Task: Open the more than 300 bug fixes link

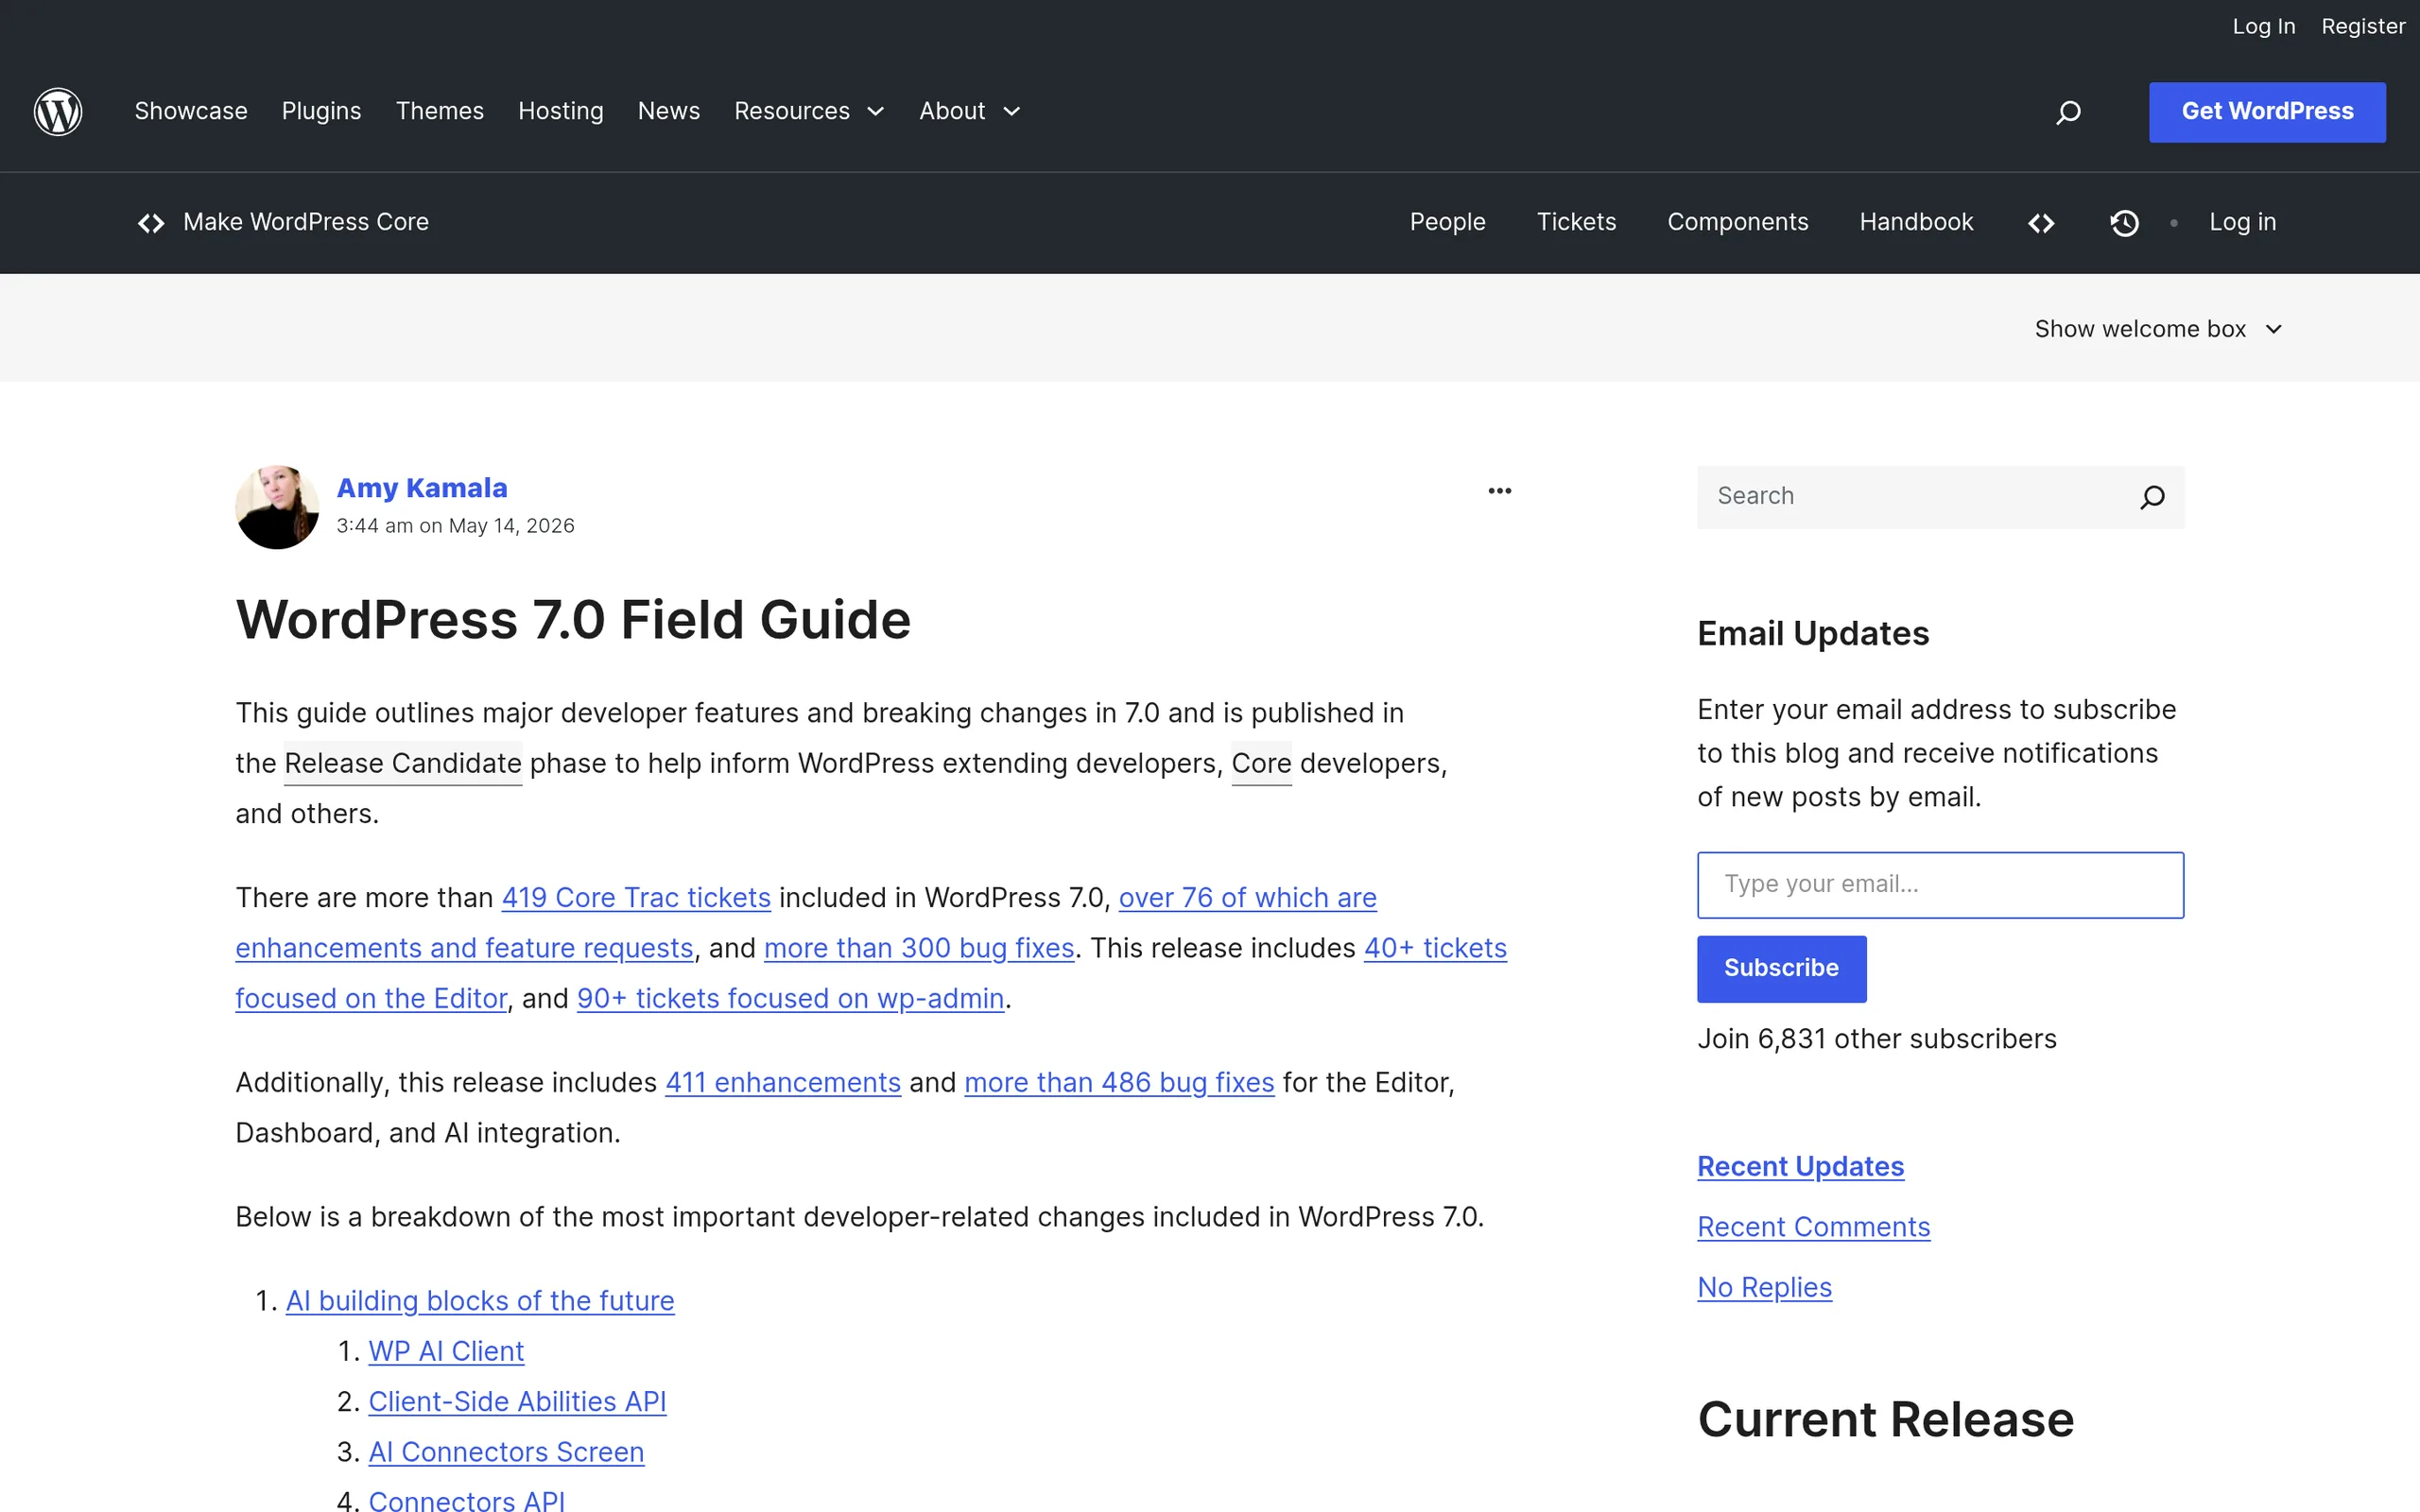Action: point(919,948)
